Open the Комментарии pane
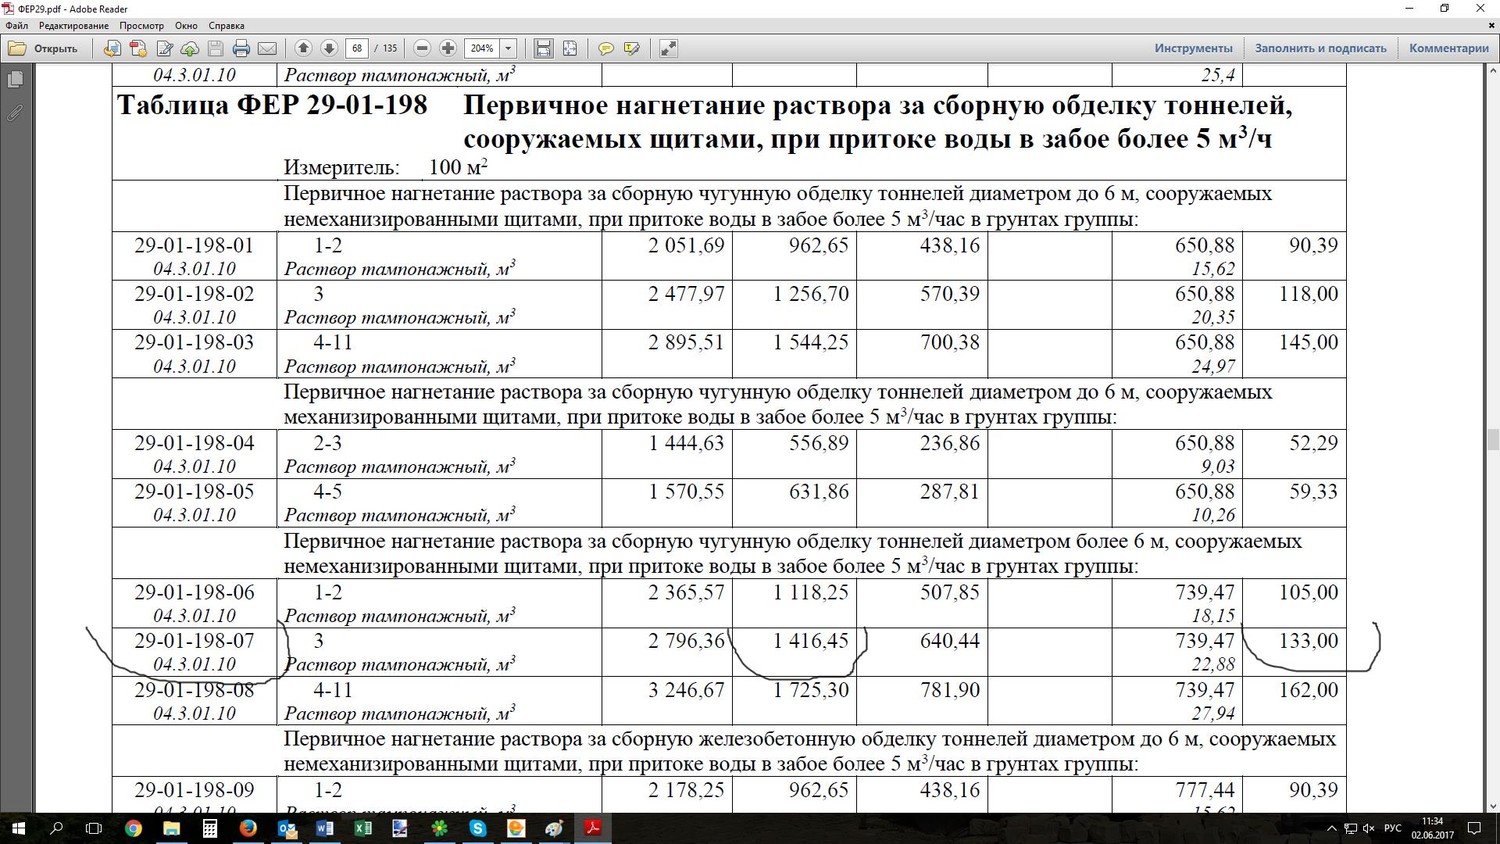 [1449, 48]
